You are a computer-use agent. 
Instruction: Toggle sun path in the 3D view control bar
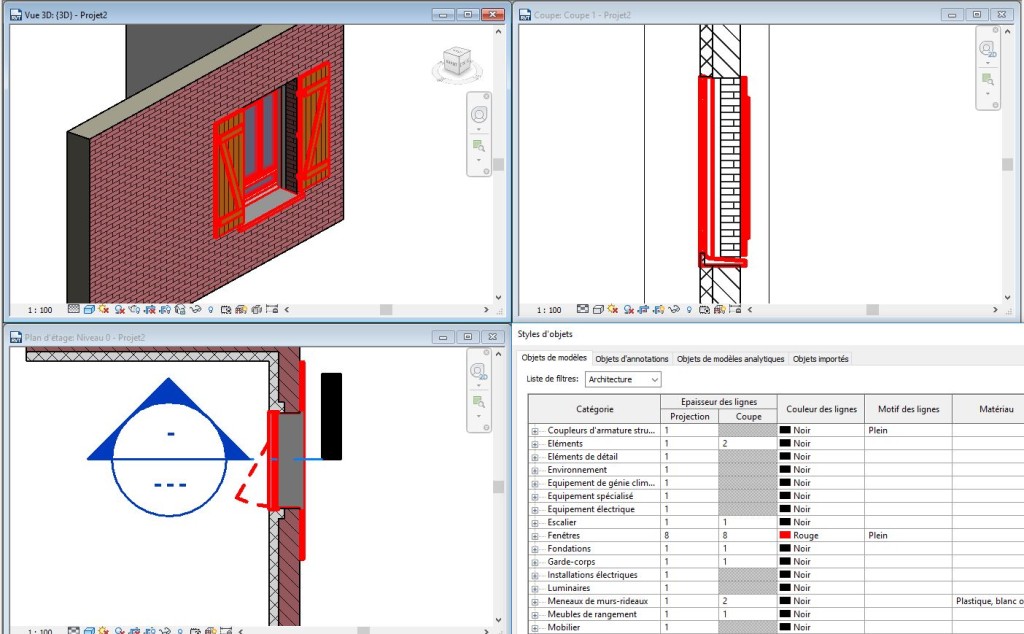click(x=104, y=310)
